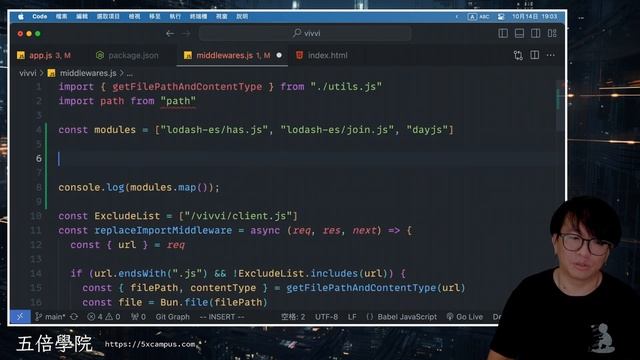The height and width of the screenshot is (360, 640).
Task: Synchronize changes using the sync icon
Action: (74, 317)
